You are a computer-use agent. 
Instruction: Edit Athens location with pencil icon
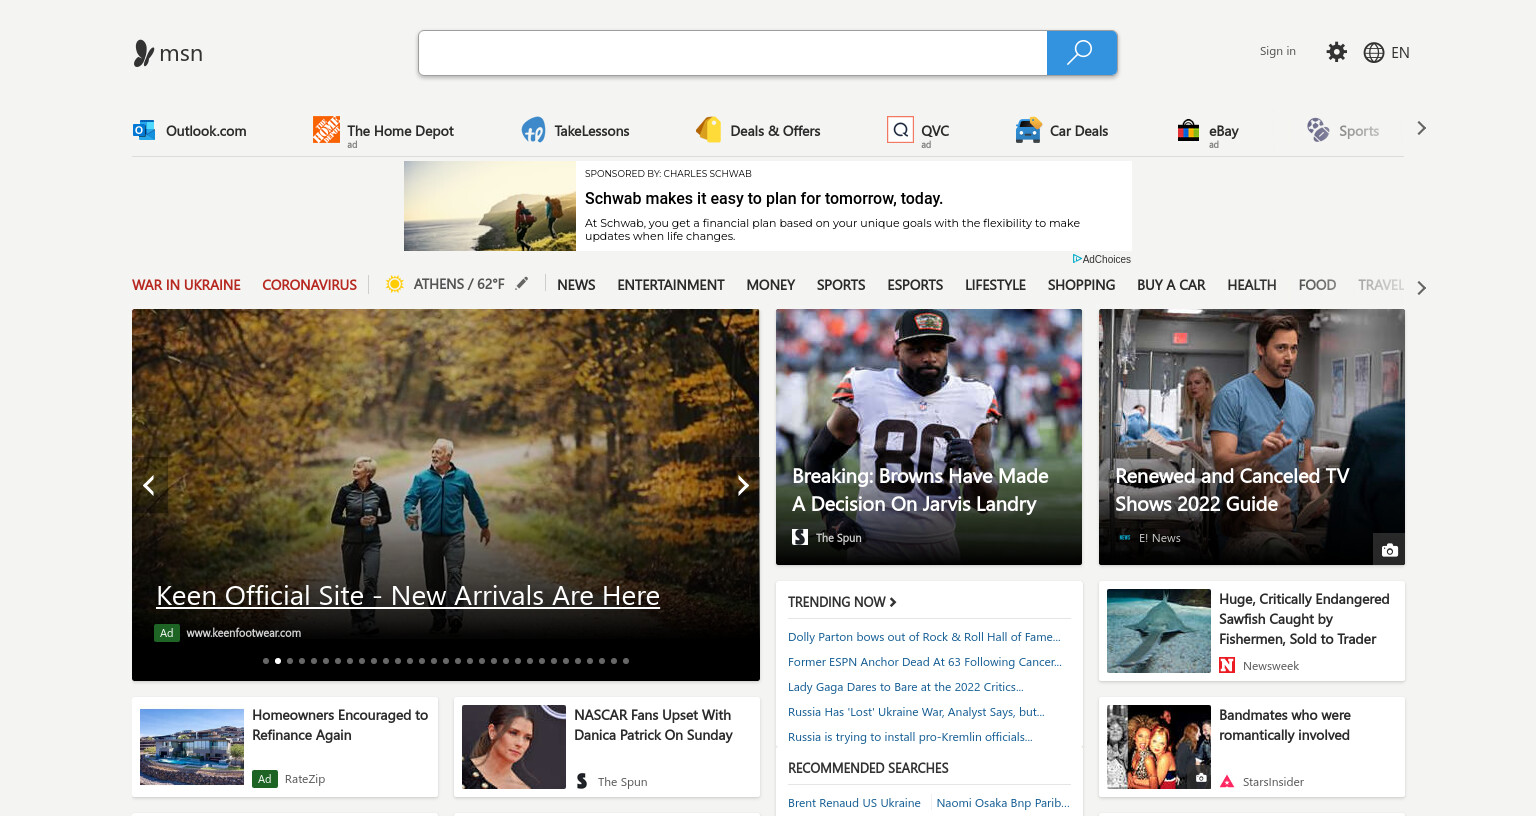tap(522, 284)
